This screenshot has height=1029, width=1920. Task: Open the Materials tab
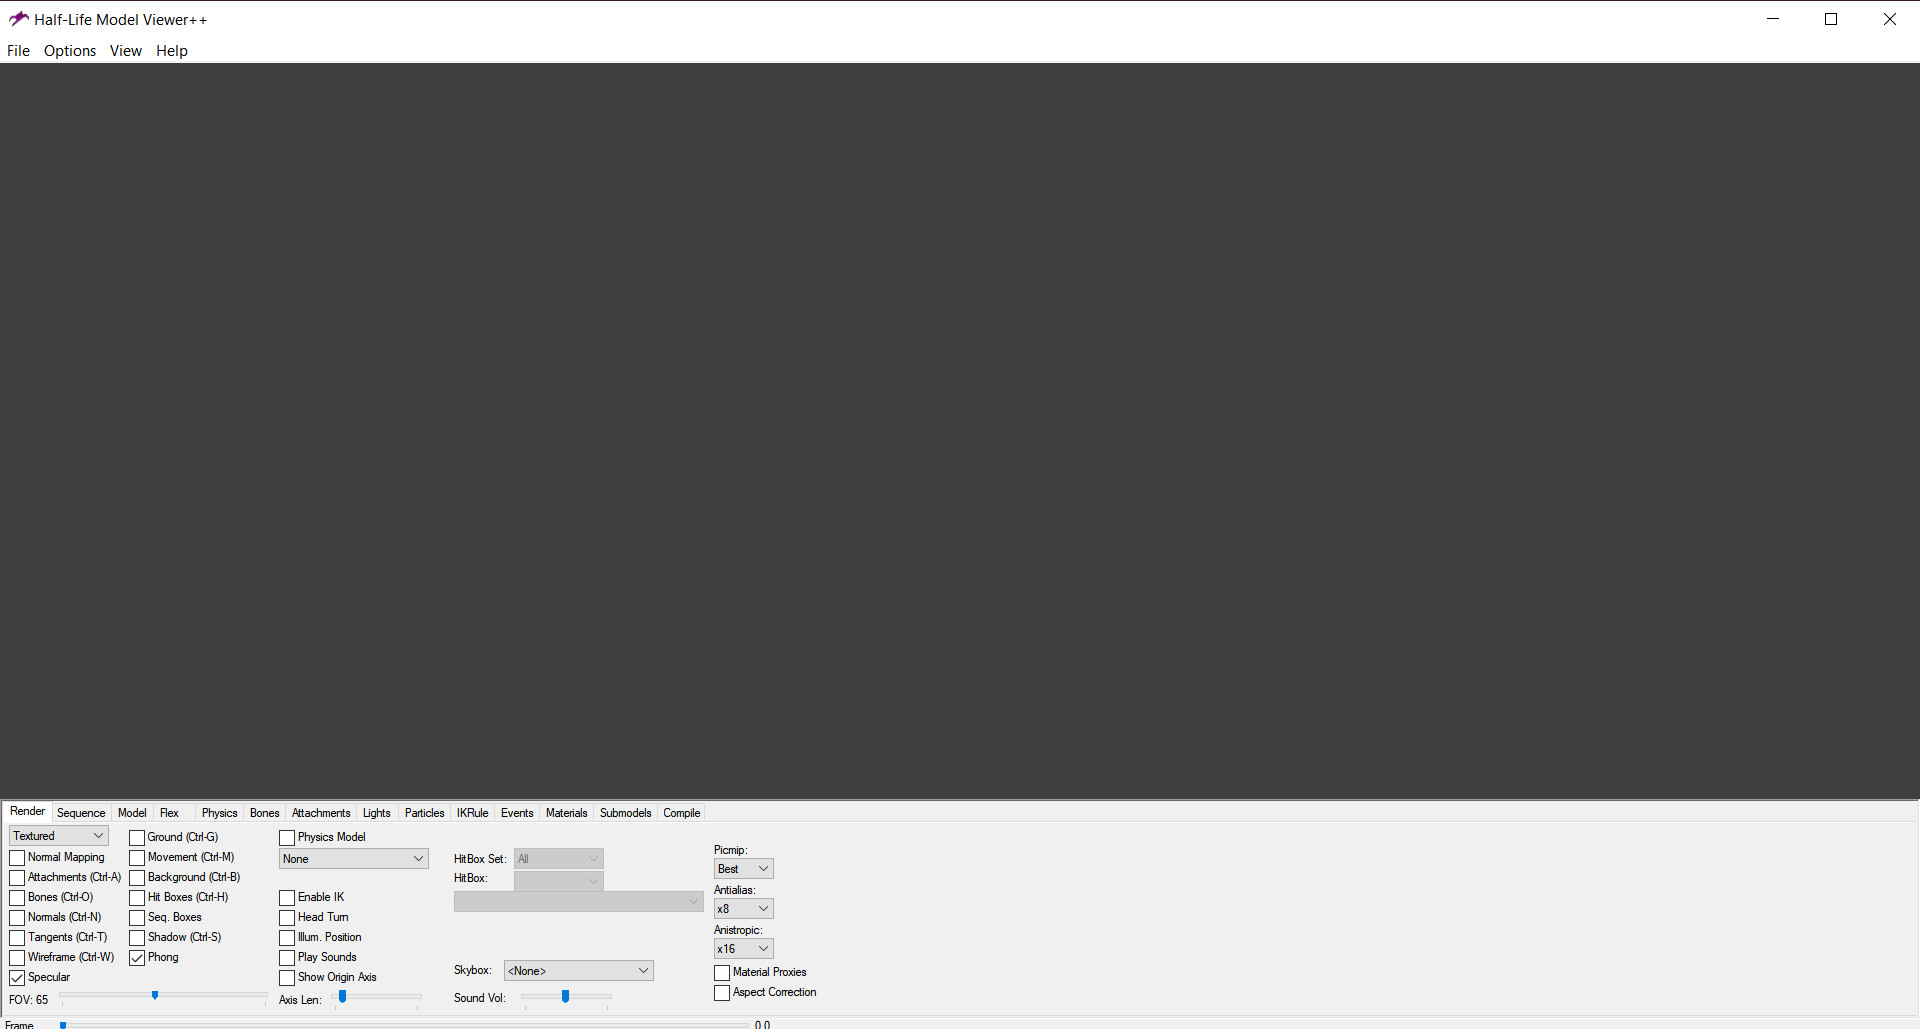[566, 813]
